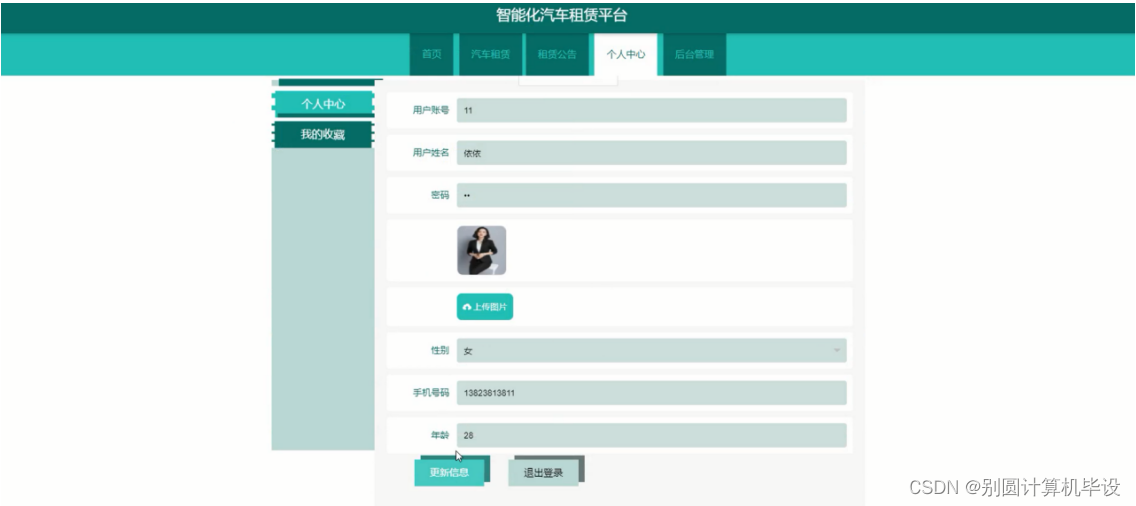Viewport: 1136px width, 506px height.
Task: Select 个人中心 in the left sidebar
Action: [x=323, y=104]
